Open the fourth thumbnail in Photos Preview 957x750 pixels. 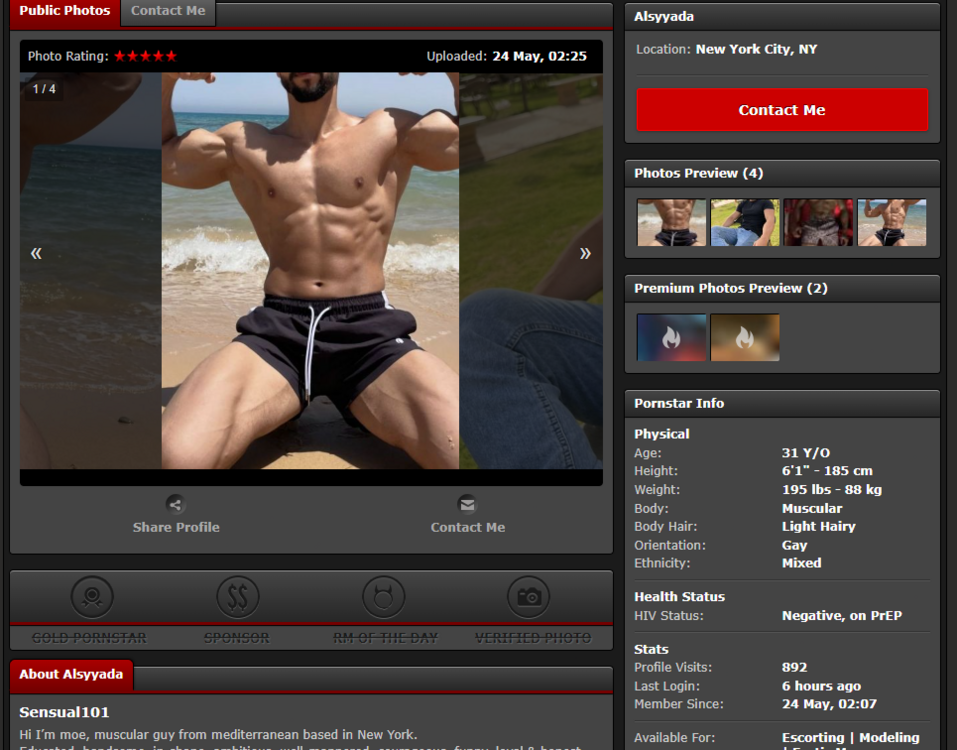click(891, 222)
